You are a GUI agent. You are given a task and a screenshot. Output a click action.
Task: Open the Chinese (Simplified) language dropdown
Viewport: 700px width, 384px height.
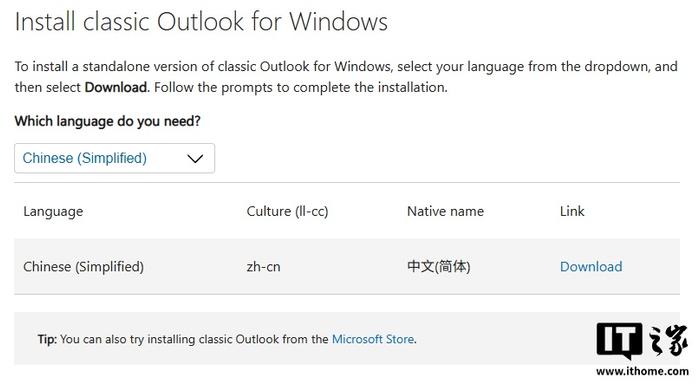(x=114, y=158)
